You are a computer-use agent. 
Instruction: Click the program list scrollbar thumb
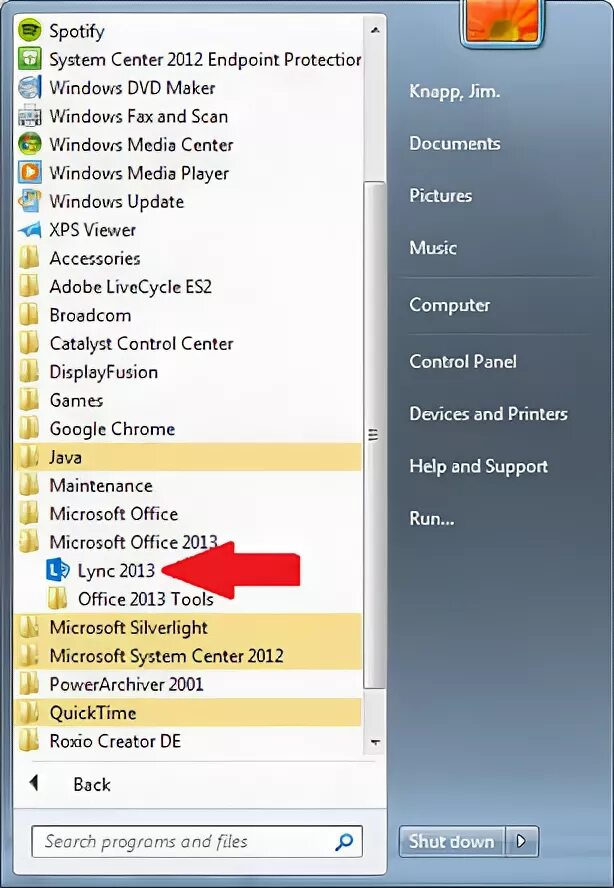[374, 435]
